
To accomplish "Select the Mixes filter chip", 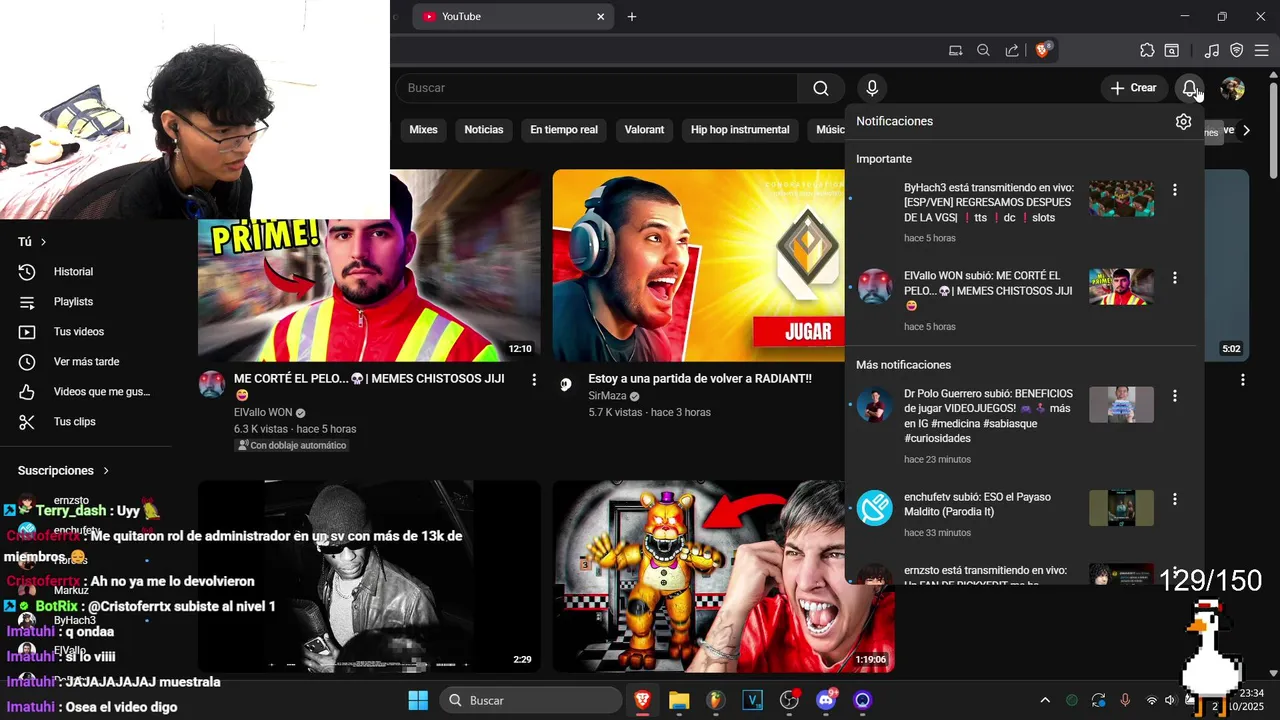I will click(423, 130).
